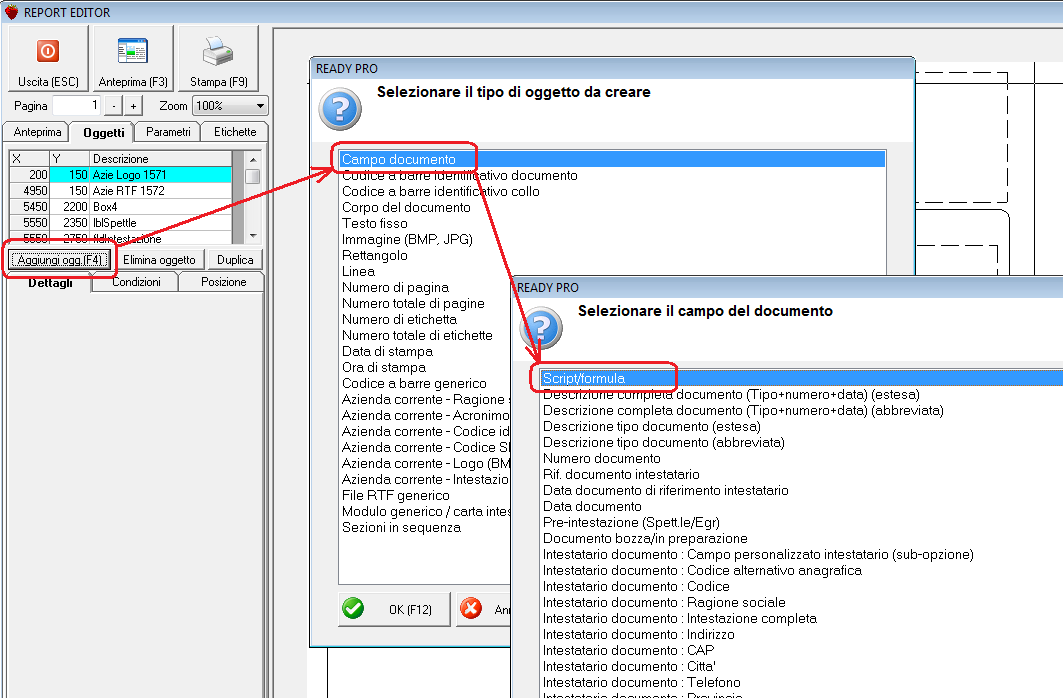The width and height of the screenshot is (1063, 698).
Task: Increase page number with the + stepper
Action: [x=132, y=105]
